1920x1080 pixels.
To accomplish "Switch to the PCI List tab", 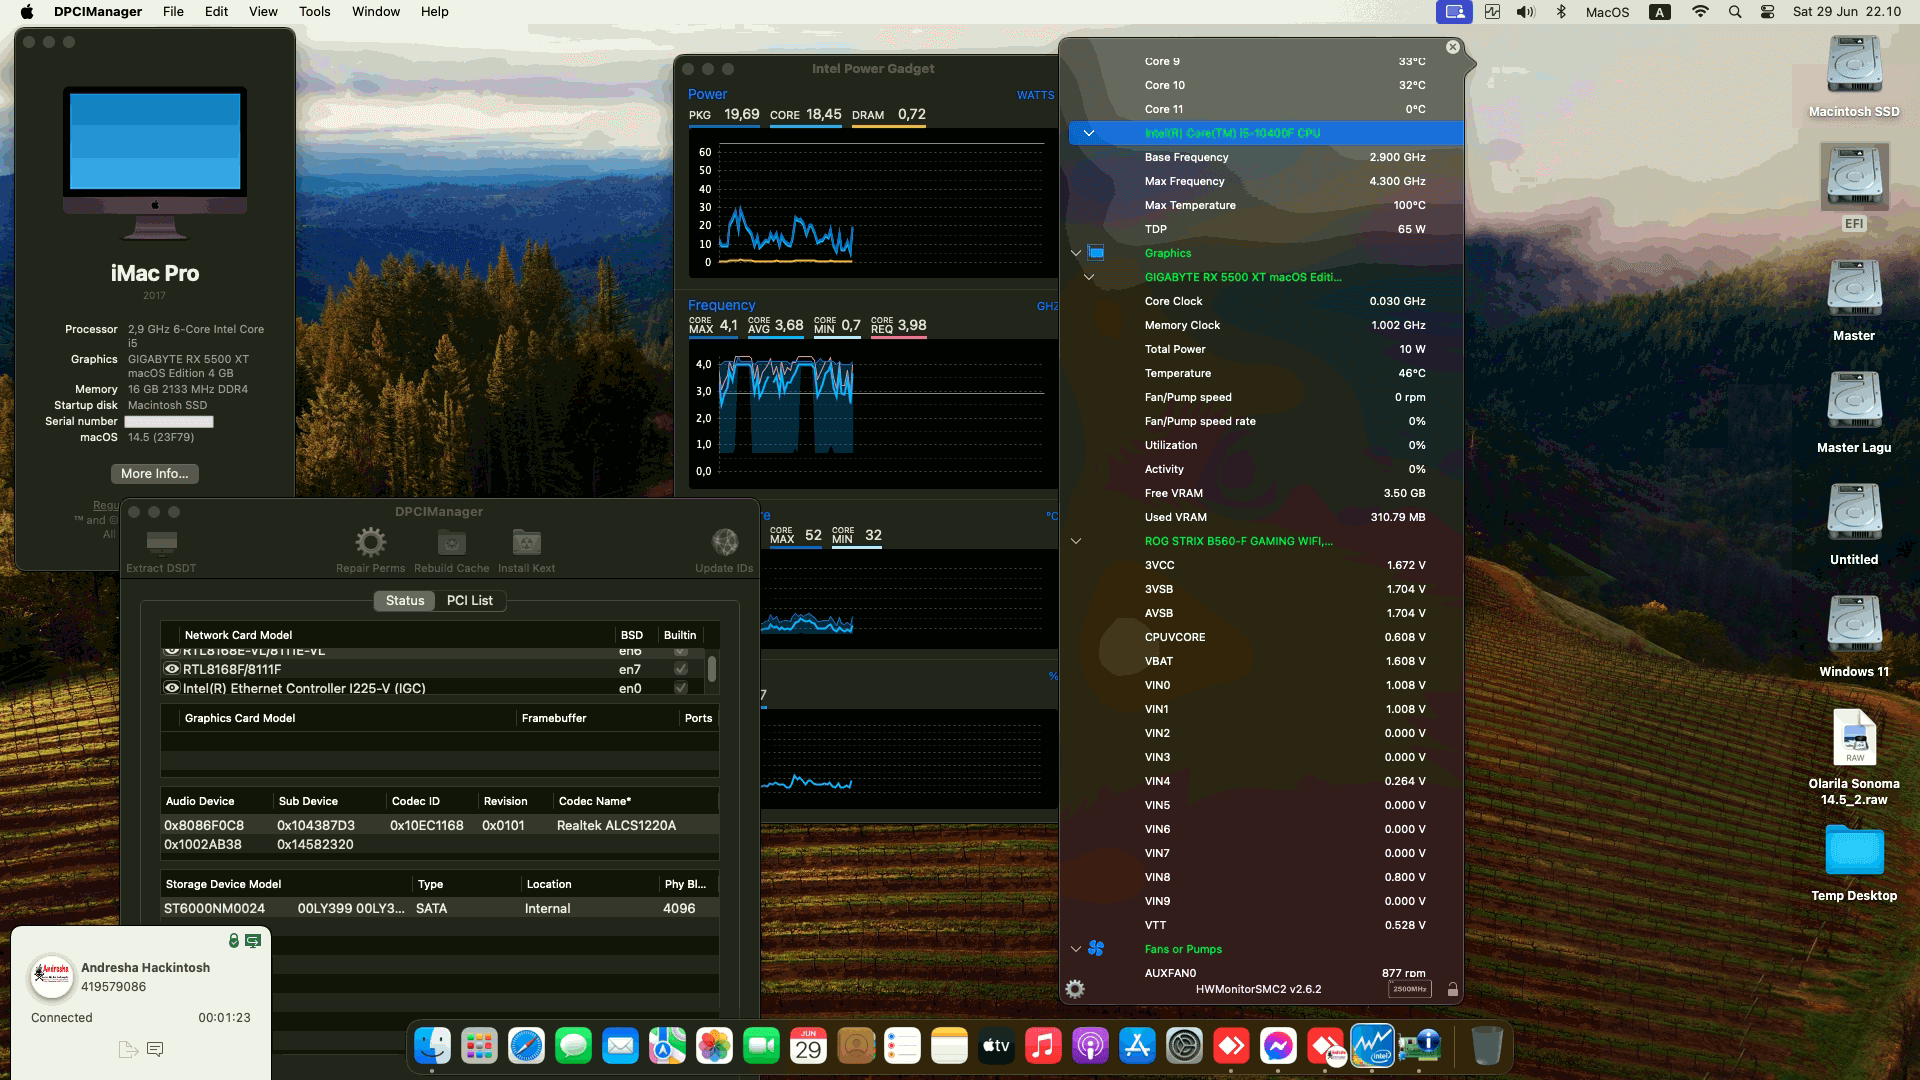I will (470, 600).
